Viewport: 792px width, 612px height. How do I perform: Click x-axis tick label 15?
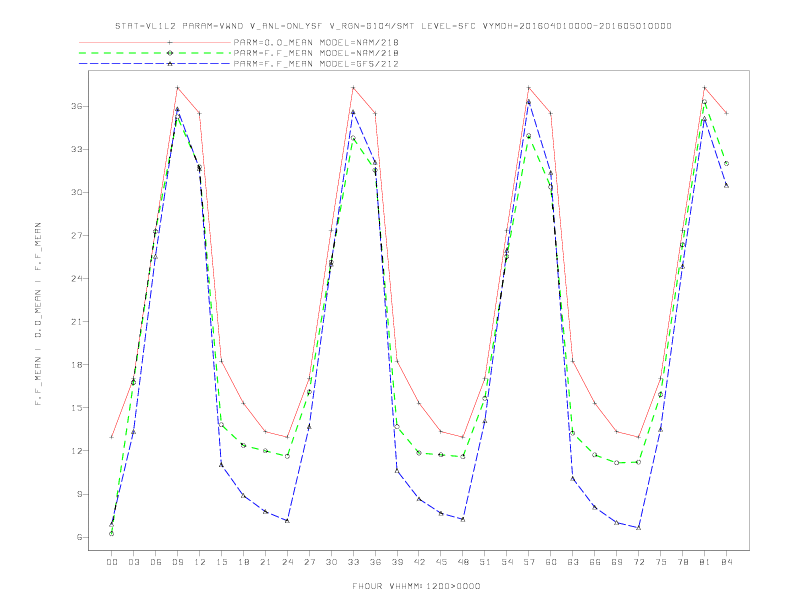[x=221, y=562]
